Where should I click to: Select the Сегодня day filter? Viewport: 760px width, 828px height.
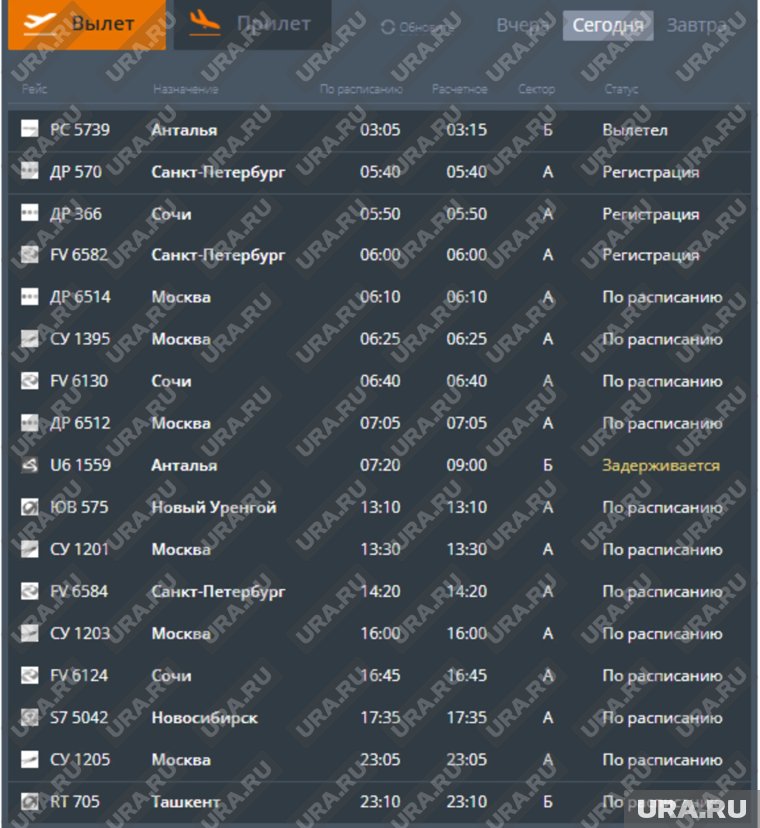point(608,26)
